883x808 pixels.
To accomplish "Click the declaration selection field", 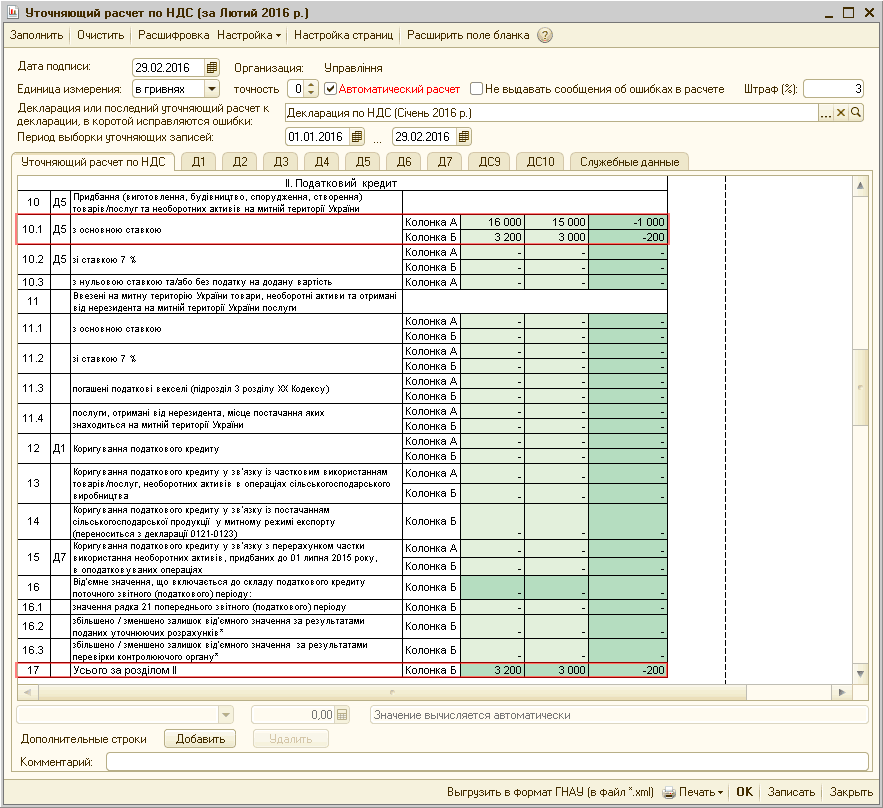I will pos(551,113).
